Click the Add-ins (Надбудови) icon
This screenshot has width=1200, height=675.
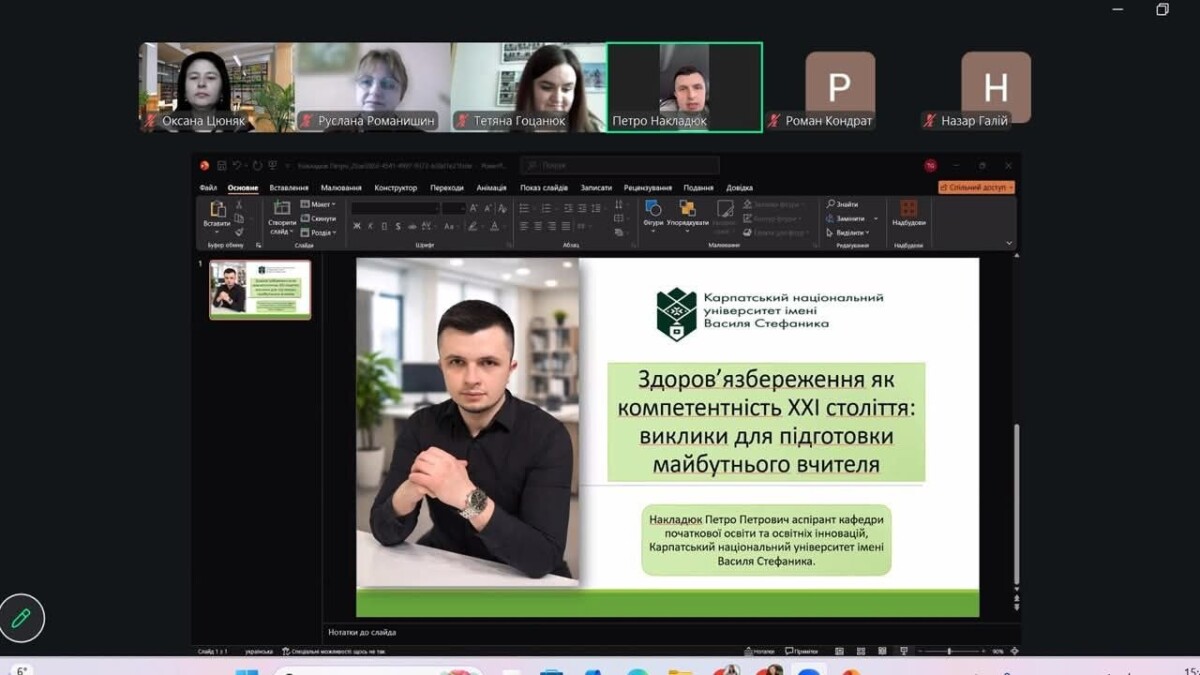[x=908, y=208]
